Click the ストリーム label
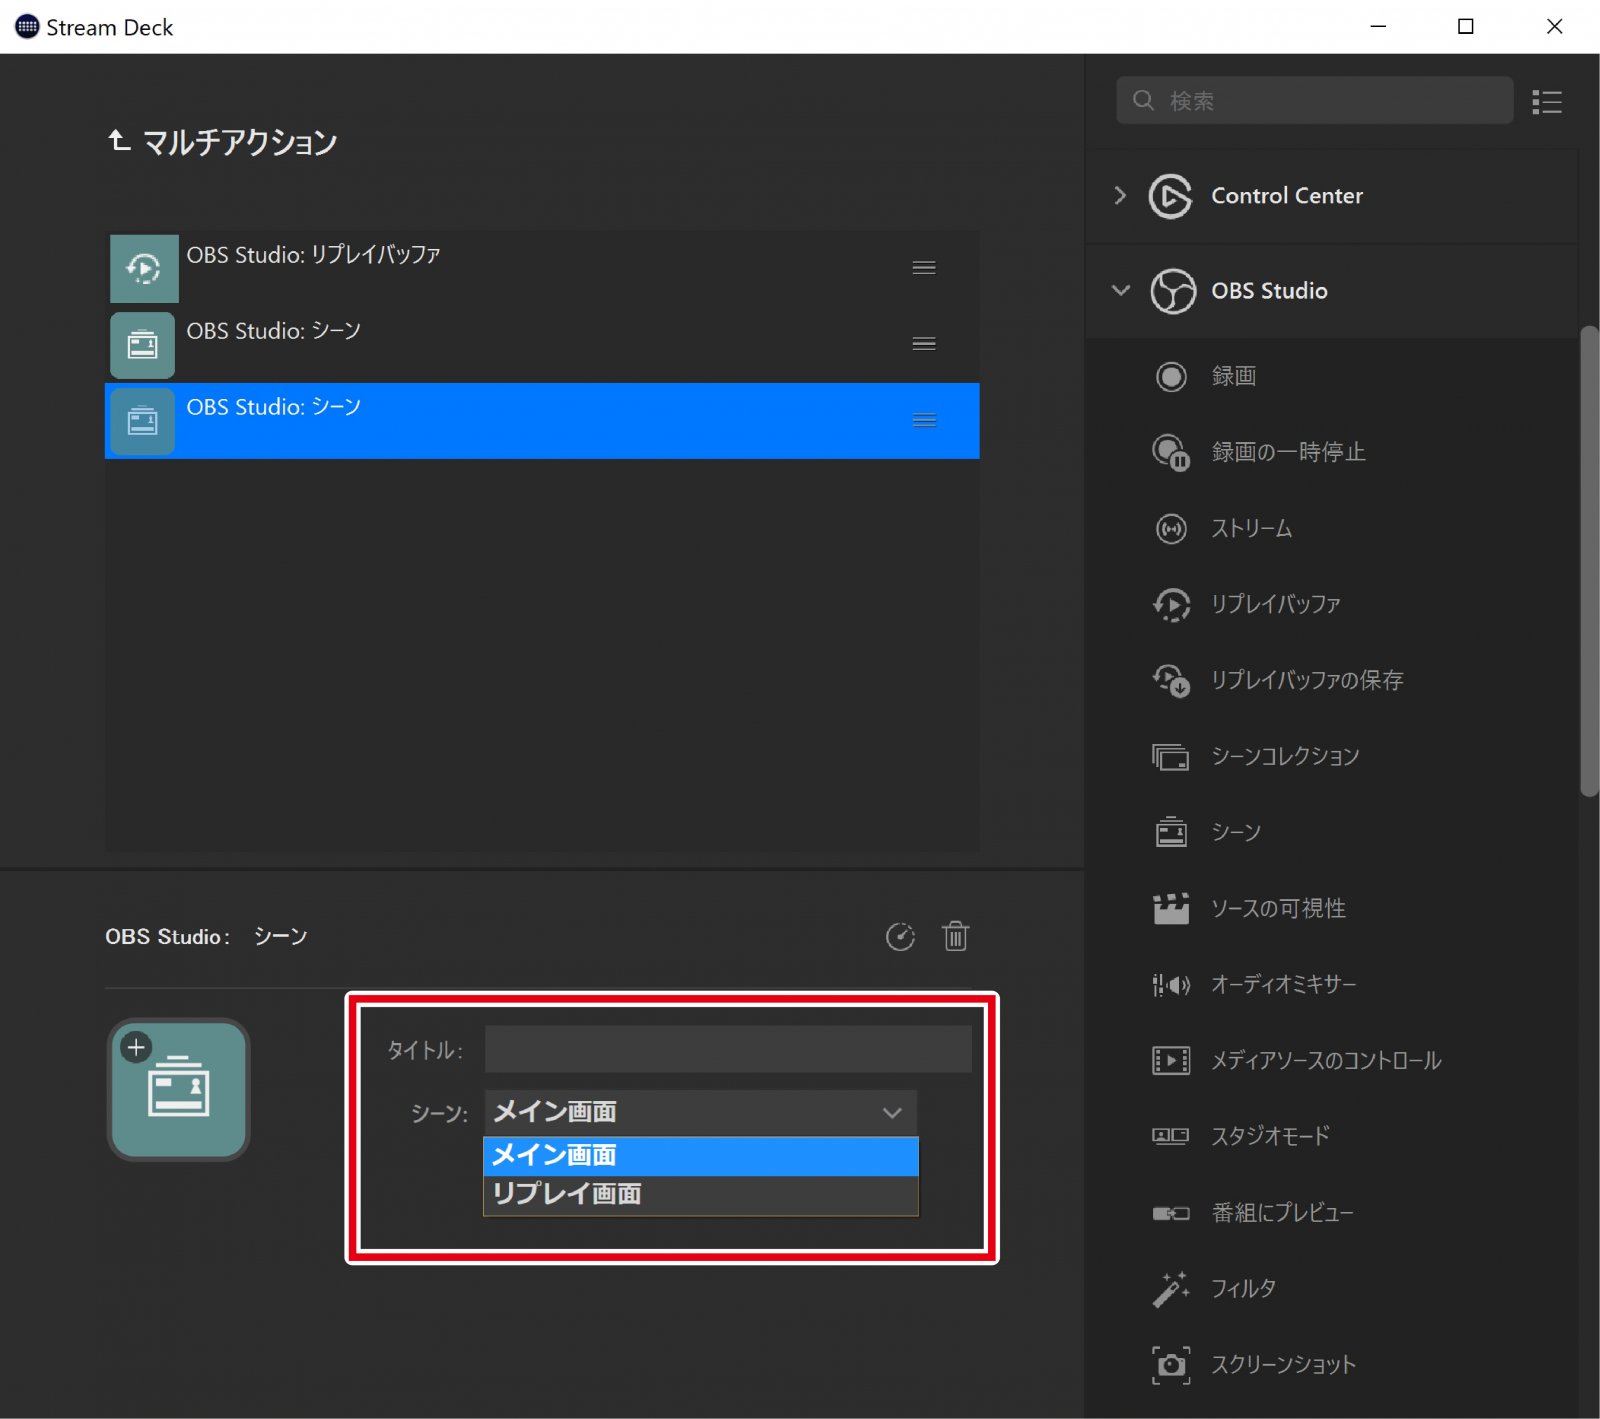This screenshot has width=1600, height=1419. coord(1251,528)
